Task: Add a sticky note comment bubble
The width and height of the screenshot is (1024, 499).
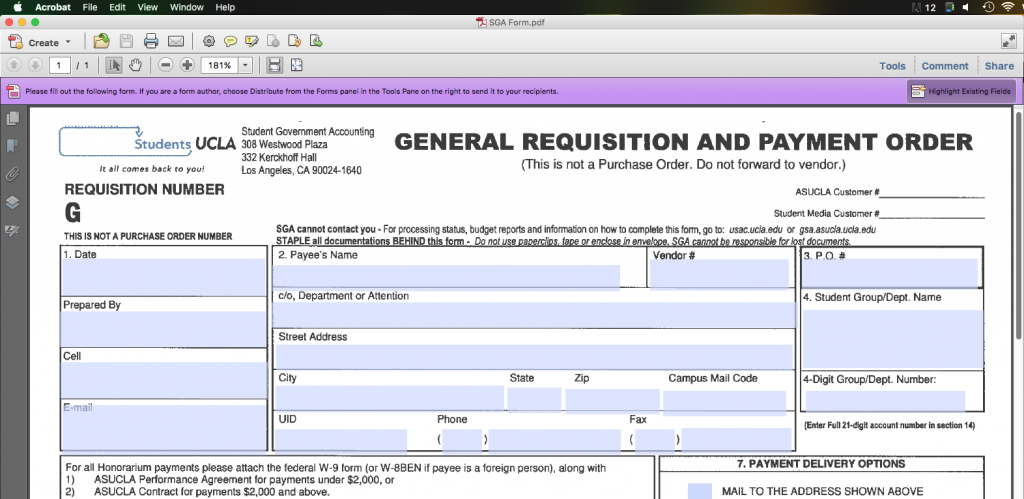Action: click(230, 42)
